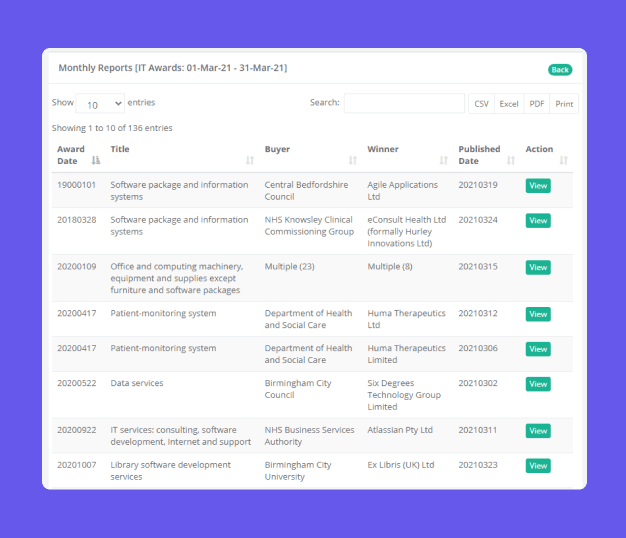Sort table by Award Date column icon
The image size is (626, 538).
point(96,160)
